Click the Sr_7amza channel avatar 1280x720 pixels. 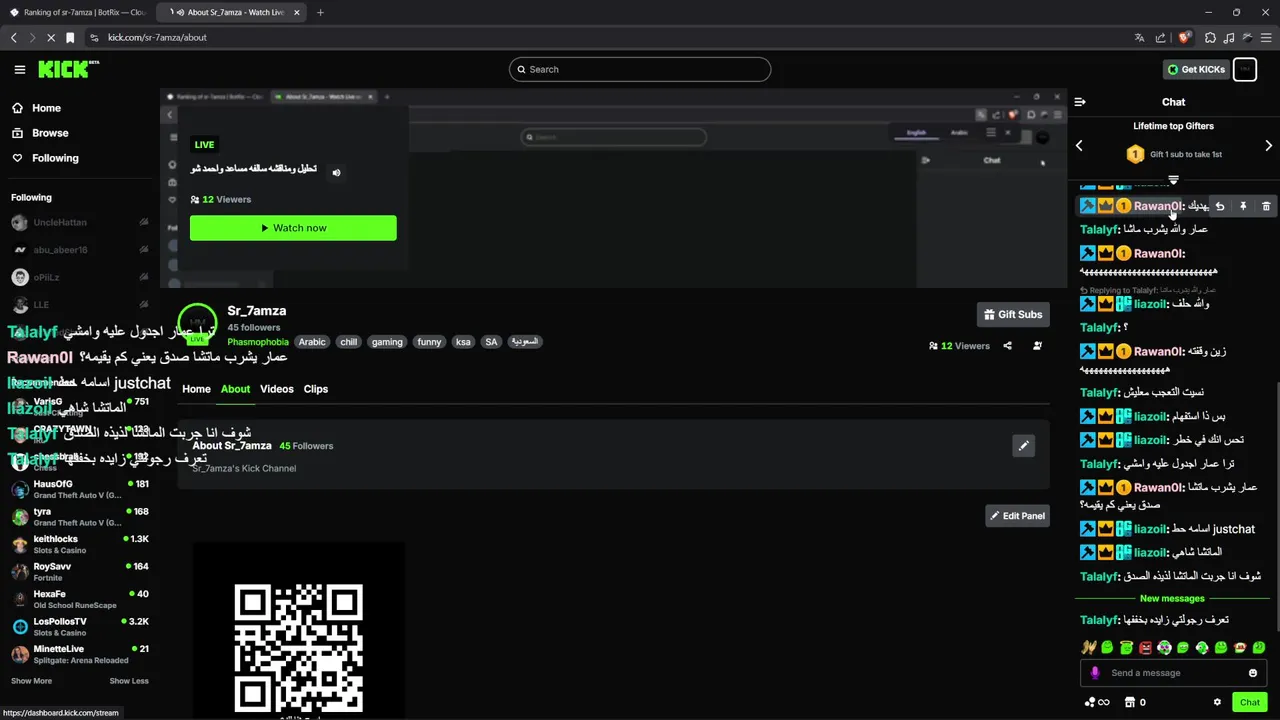(197, 322)
